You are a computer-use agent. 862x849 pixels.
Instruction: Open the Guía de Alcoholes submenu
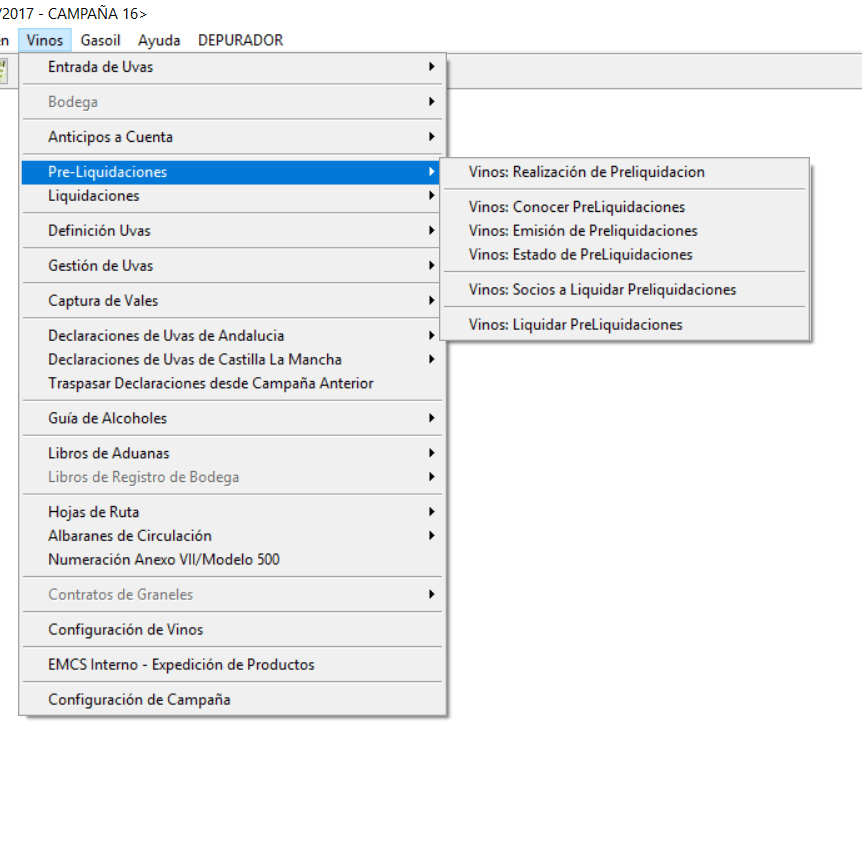click(x=108, y=418)
